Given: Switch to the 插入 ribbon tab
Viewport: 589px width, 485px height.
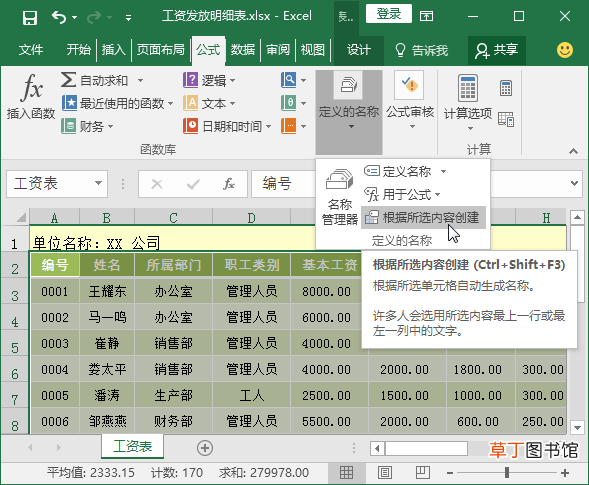Looking at the screenshot, I should (113, 50).
